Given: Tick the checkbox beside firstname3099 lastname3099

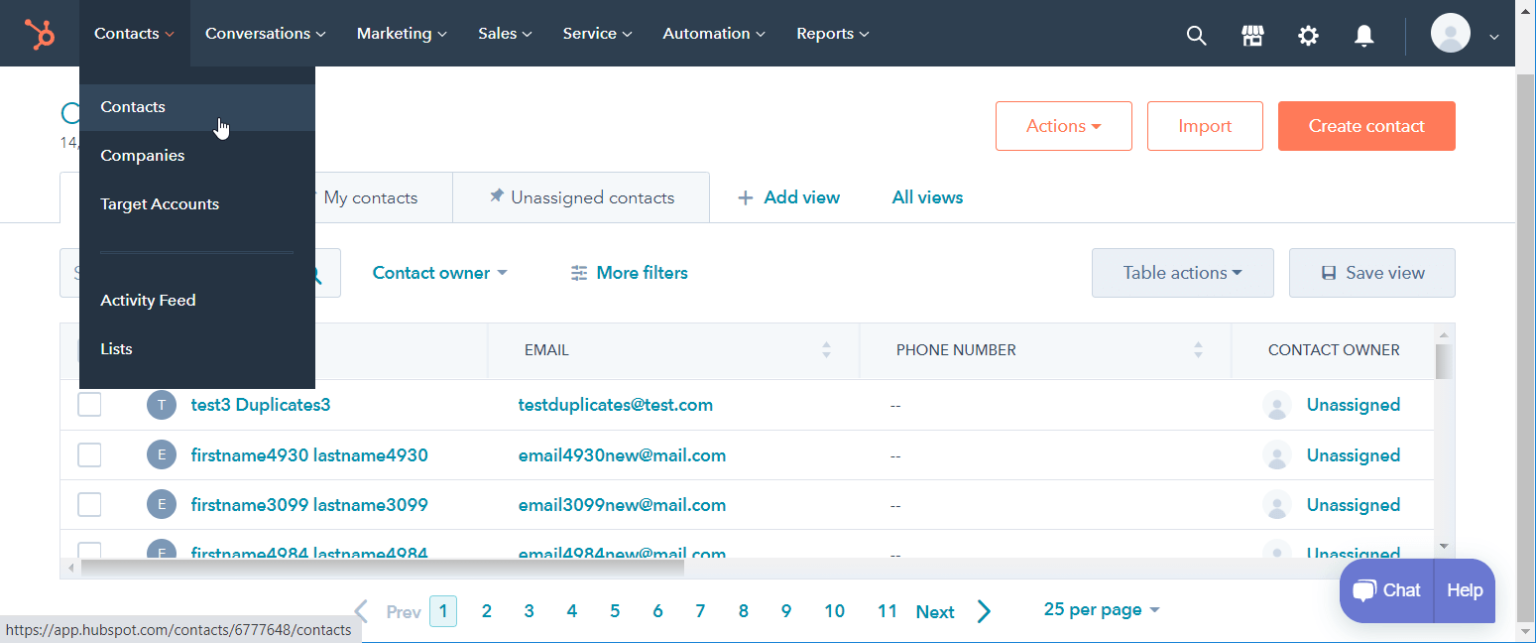Looking at the screenshot, I should pos(89,504).
